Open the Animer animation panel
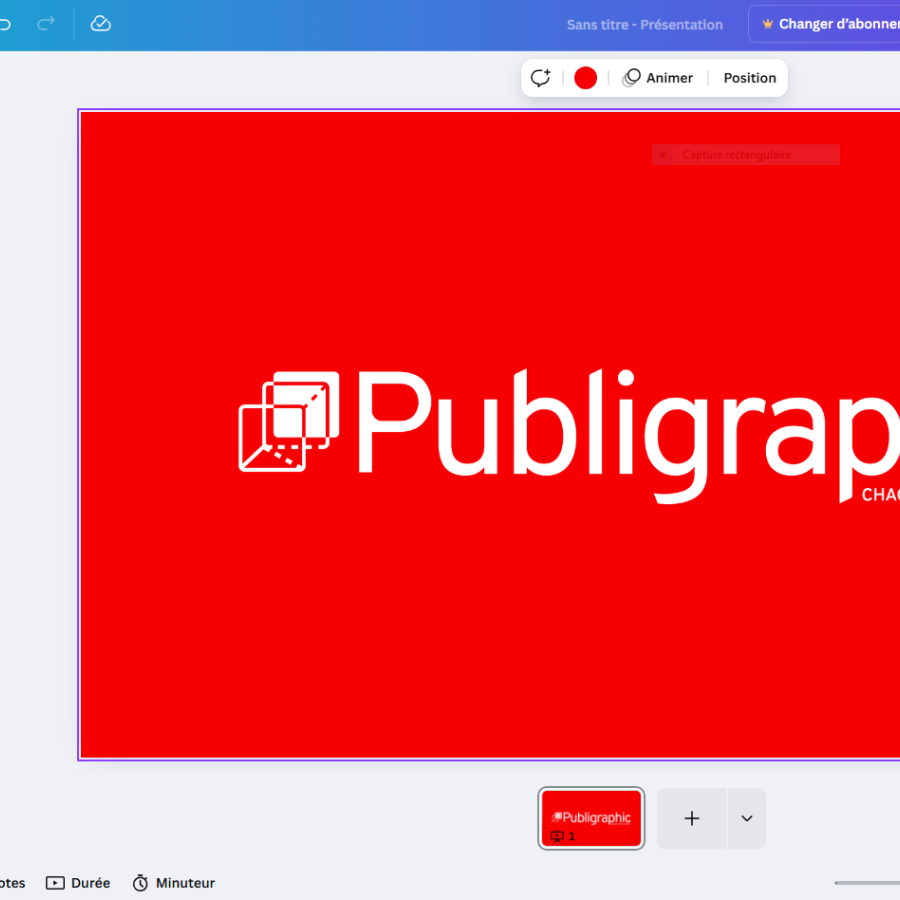The height and width of the screenshot is (900, 900). 658,78
